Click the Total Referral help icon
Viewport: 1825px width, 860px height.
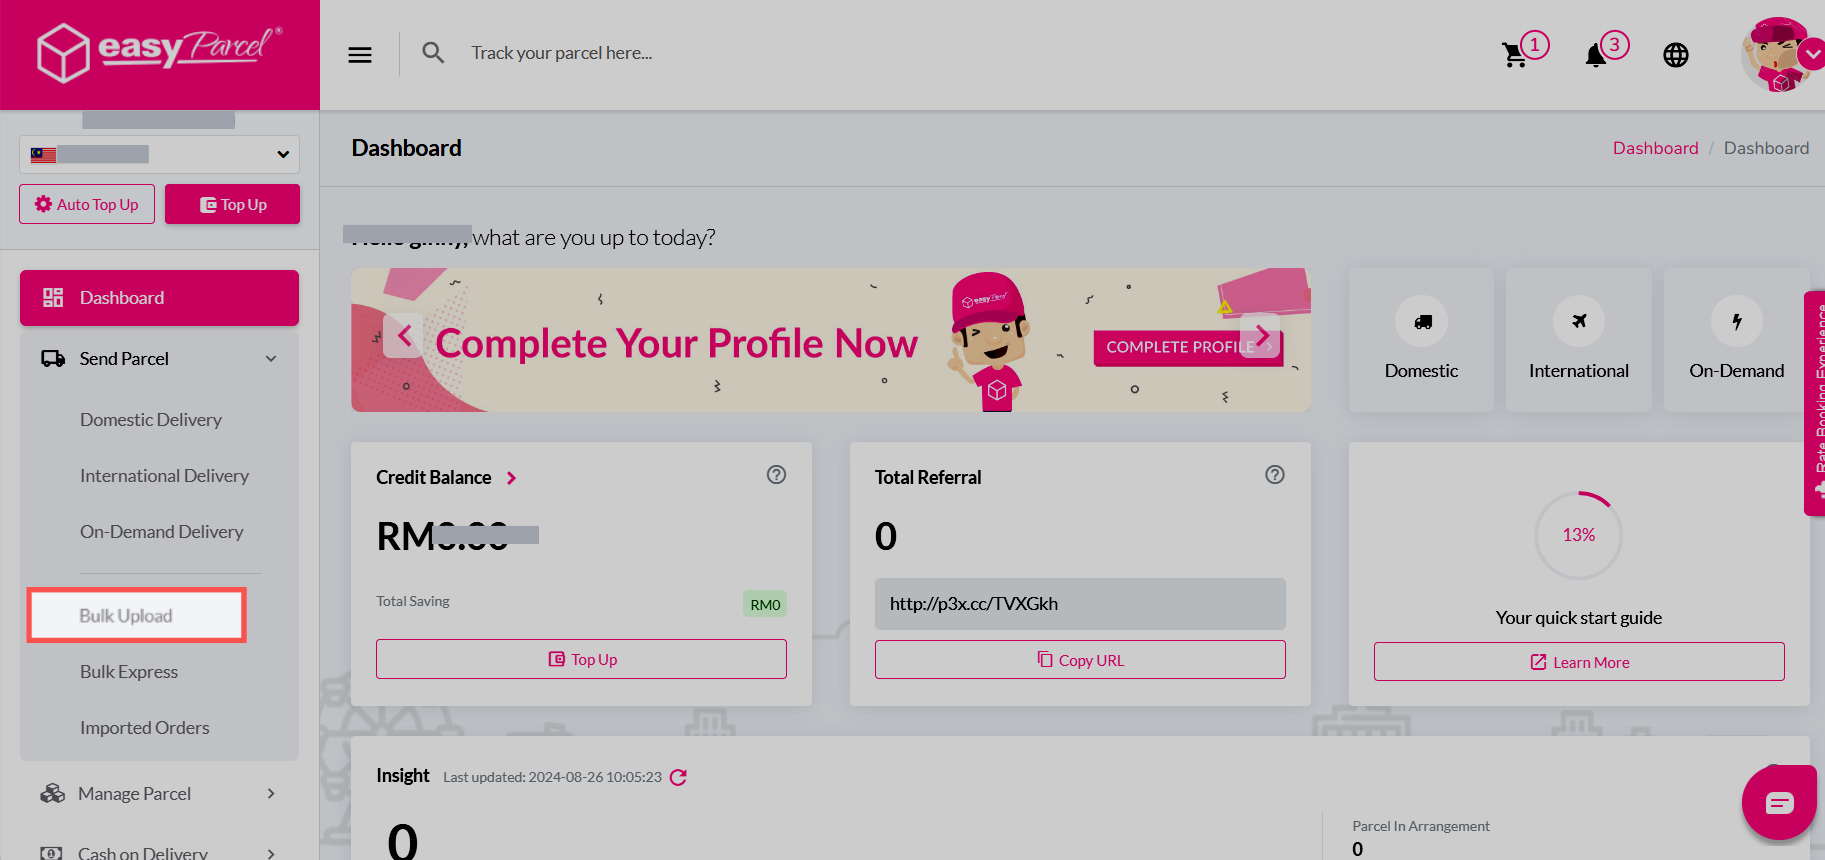pyautogui.click(x=1275, y=475)
